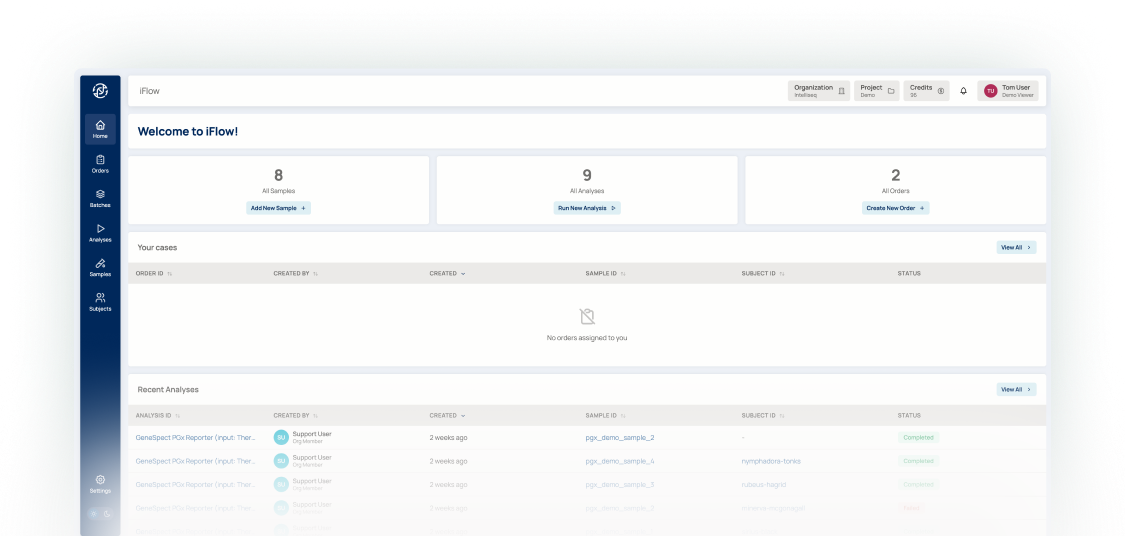Open pgx_demo_sample_3 sample link
1125x536 pixels.
click(620, 485)
